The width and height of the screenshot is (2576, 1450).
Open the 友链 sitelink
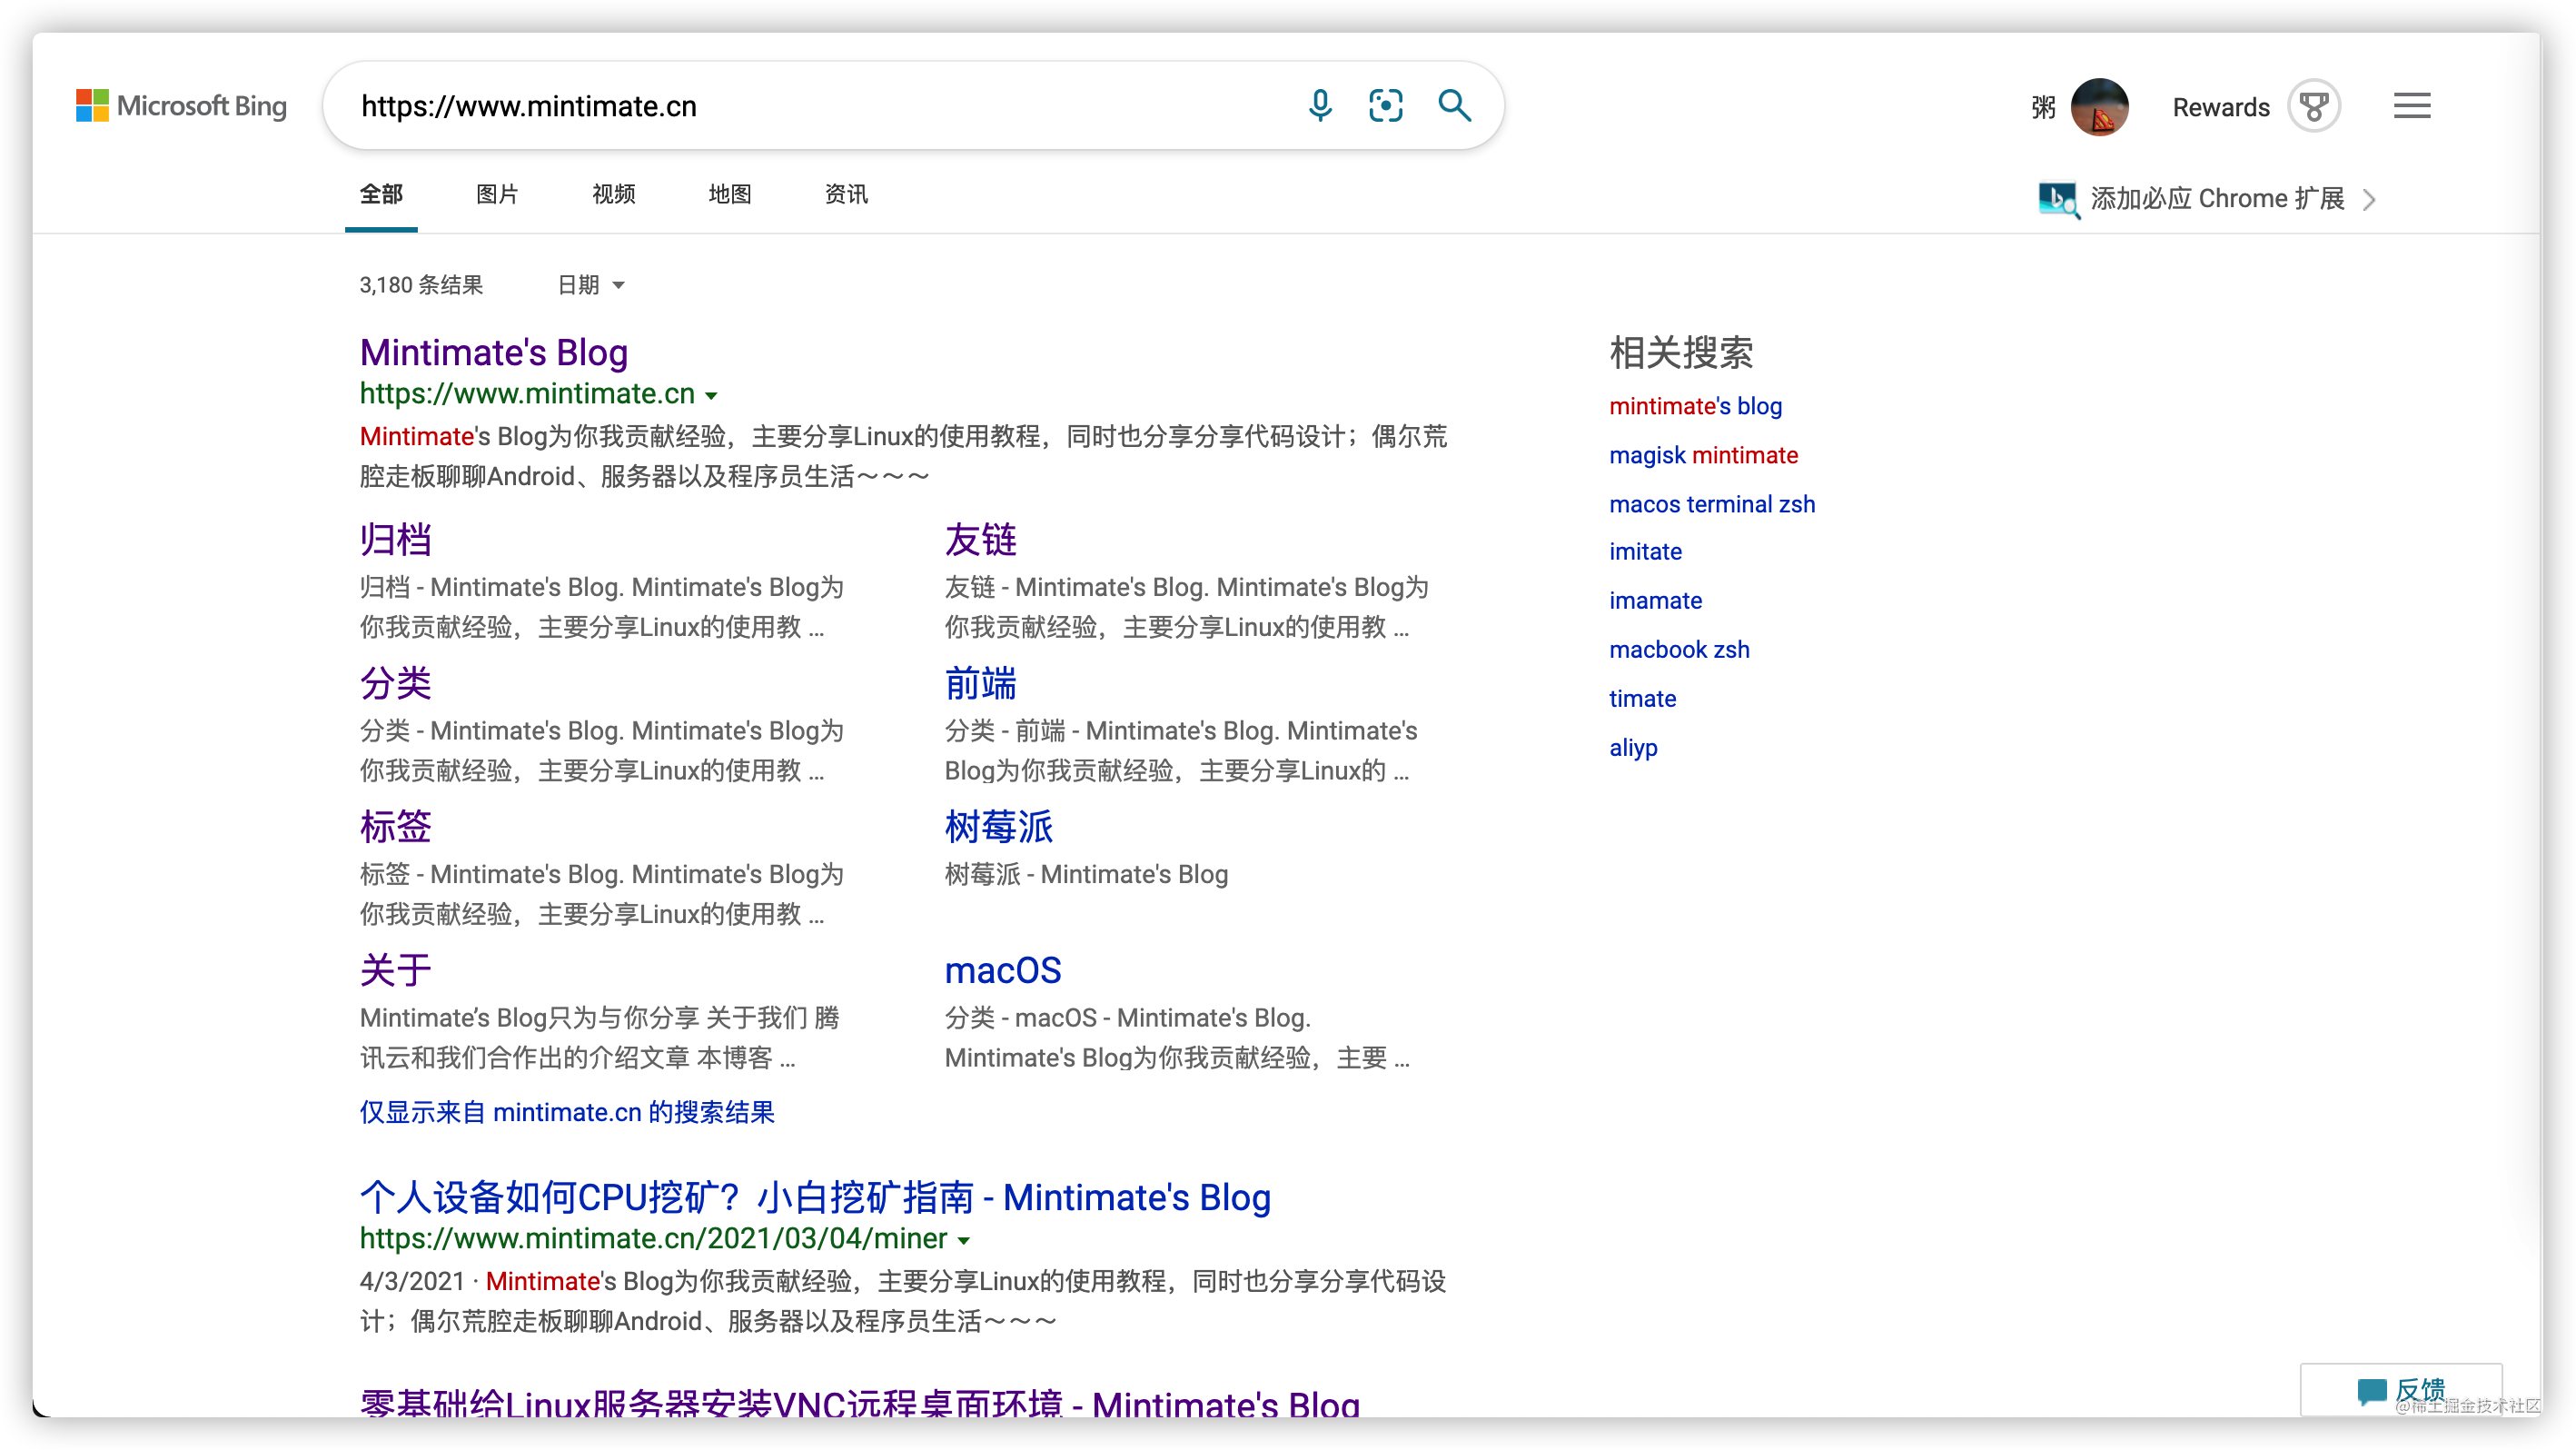(x=981, y=540)
